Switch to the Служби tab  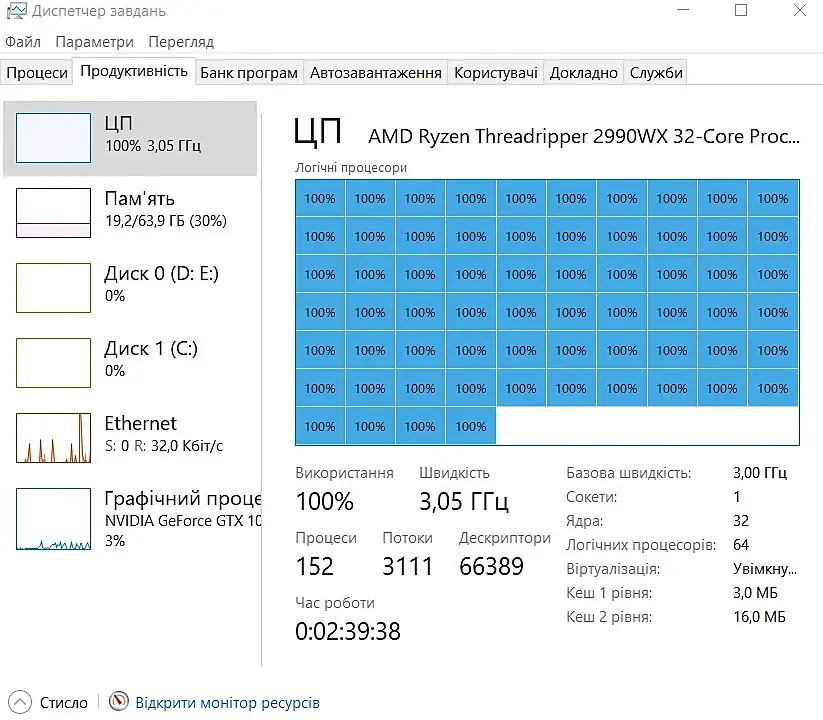coord(656,72)
